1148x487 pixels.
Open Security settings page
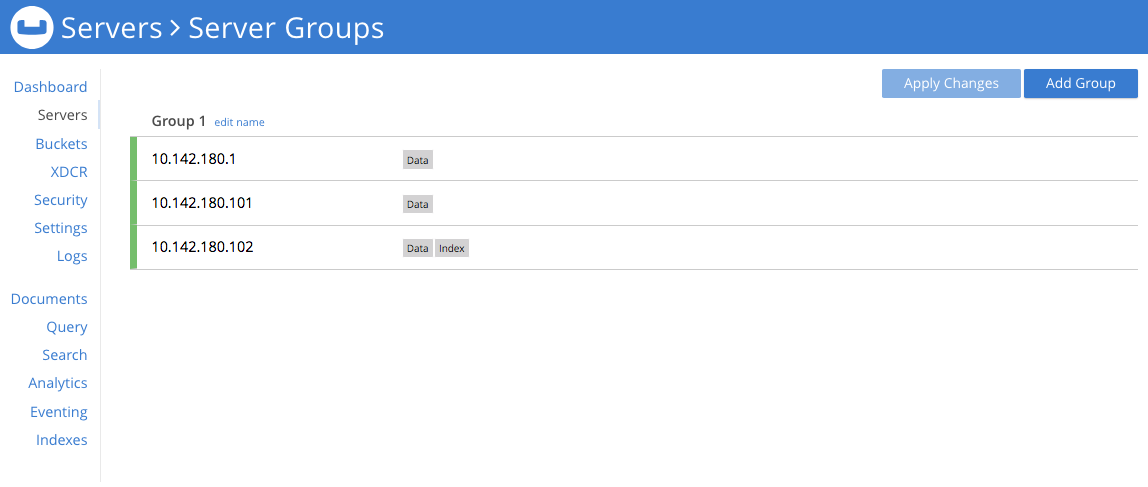[60, 200]
